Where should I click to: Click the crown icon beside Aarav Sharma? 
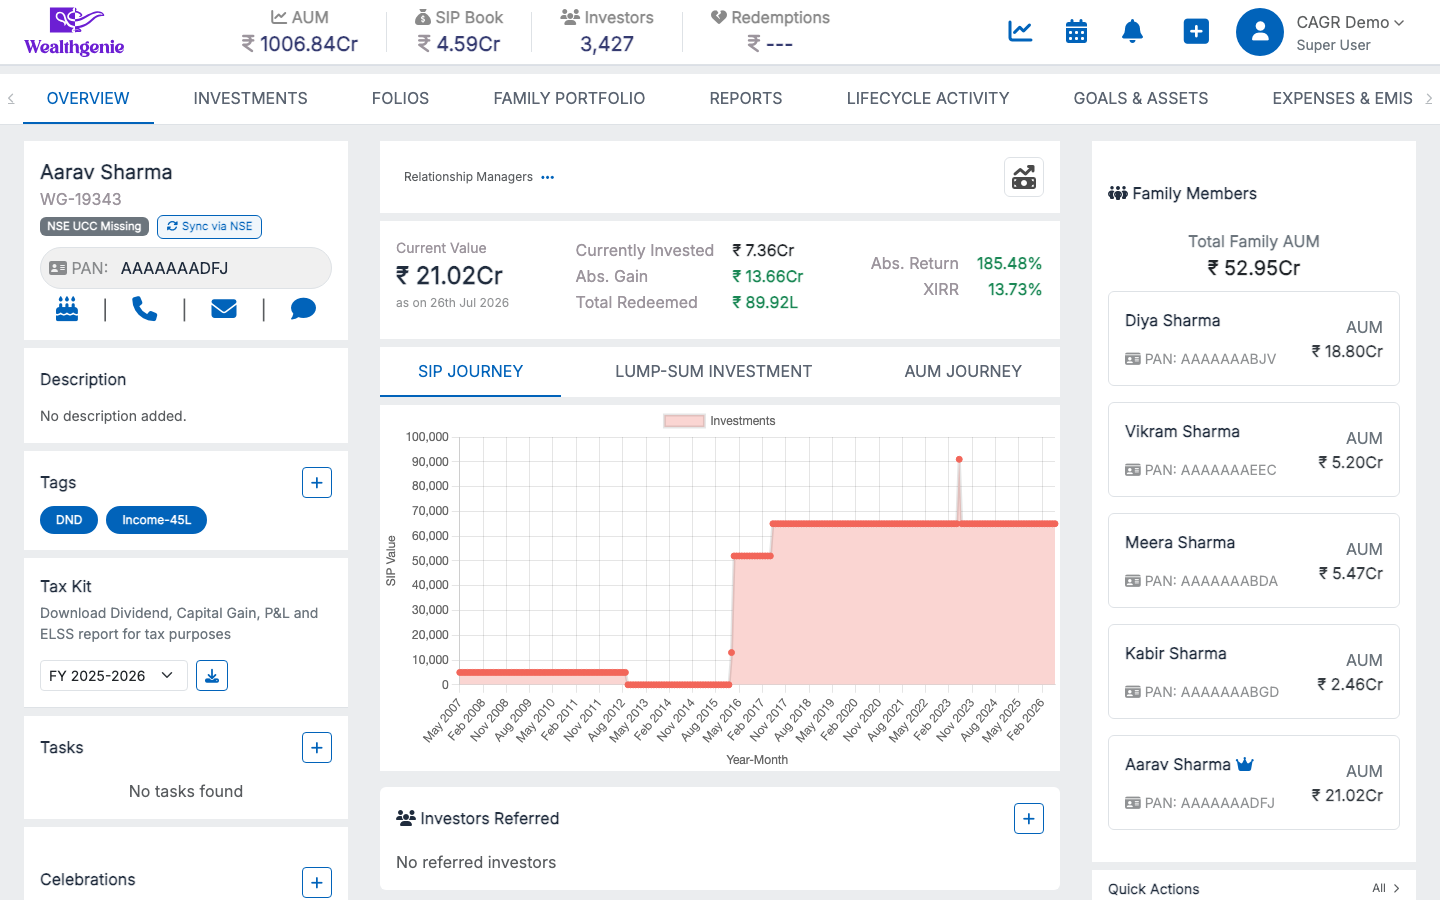1245,764
